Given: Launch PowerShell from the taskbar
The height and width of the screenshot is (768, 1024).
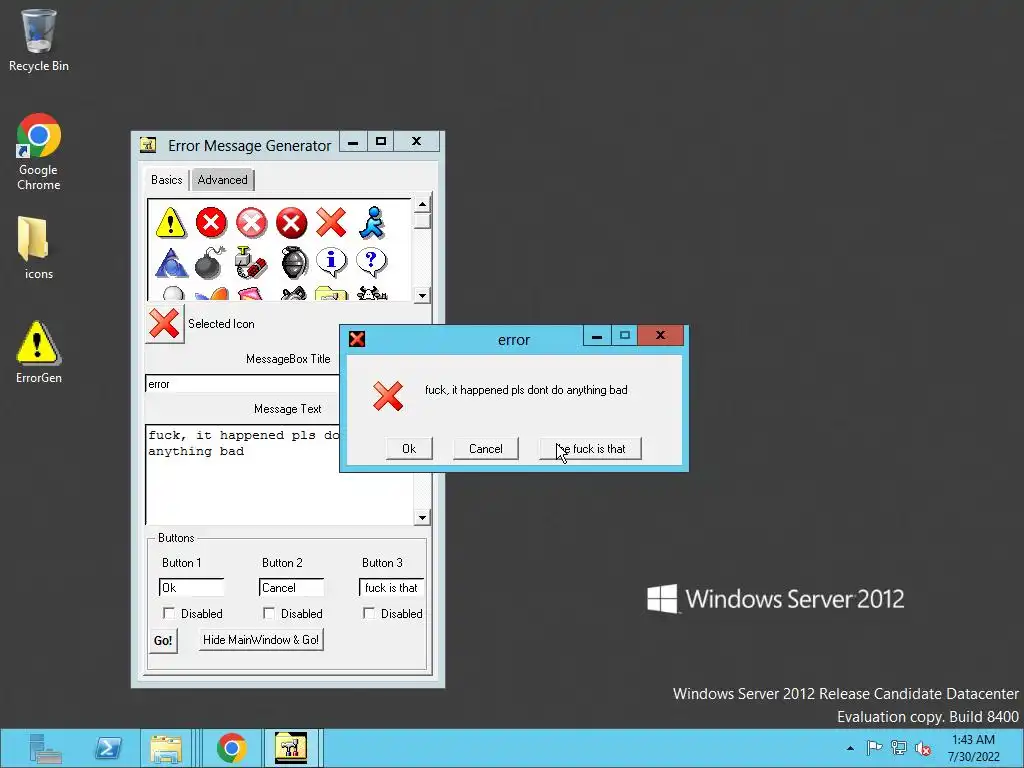Looking at the screenshot, I should (x=108, y=748).
